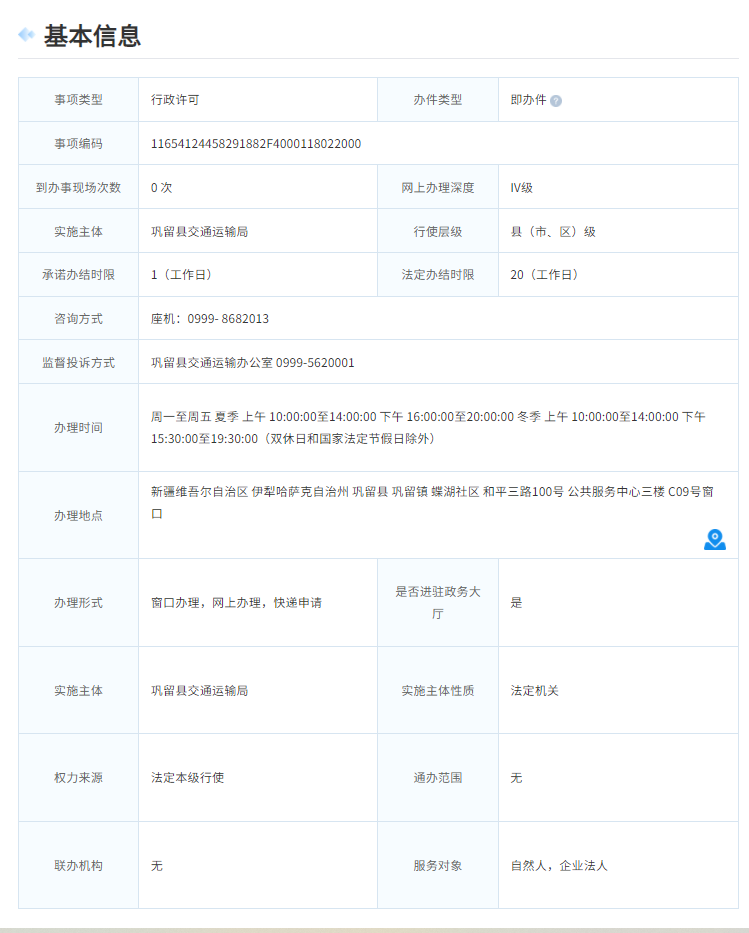Click the help icon next to 即办件
The image size is (749, 933).
pyautogui.click(x=556, y=101)
